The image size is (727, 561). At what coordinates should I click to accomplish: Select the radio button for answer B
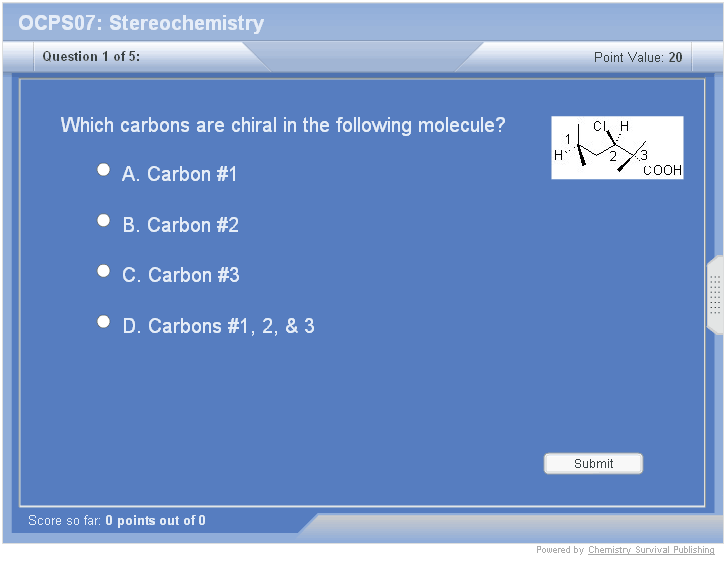click(x=103, y=220)
